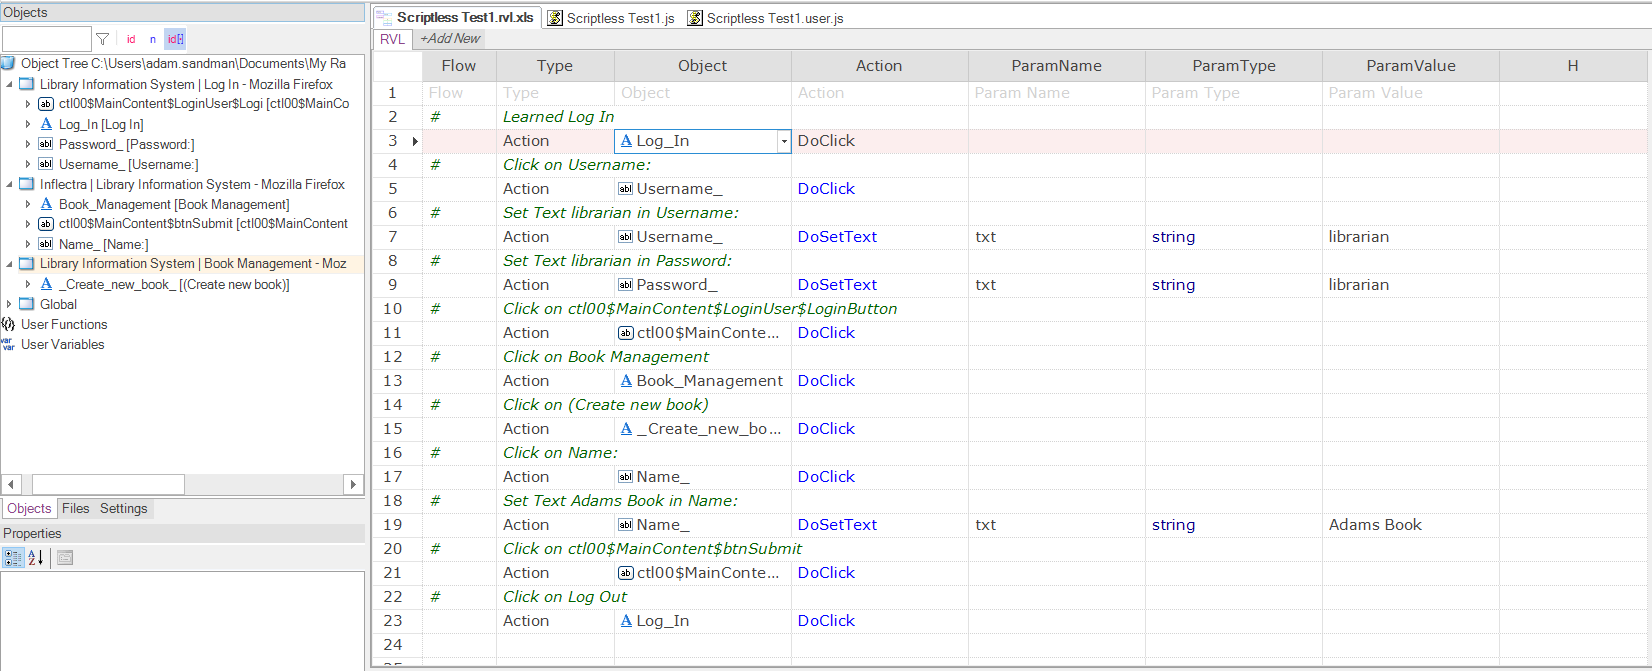The height and width of the screenshot is (671, 1652).
Task: Expand the Global tree node
Action: pos(10,304)
